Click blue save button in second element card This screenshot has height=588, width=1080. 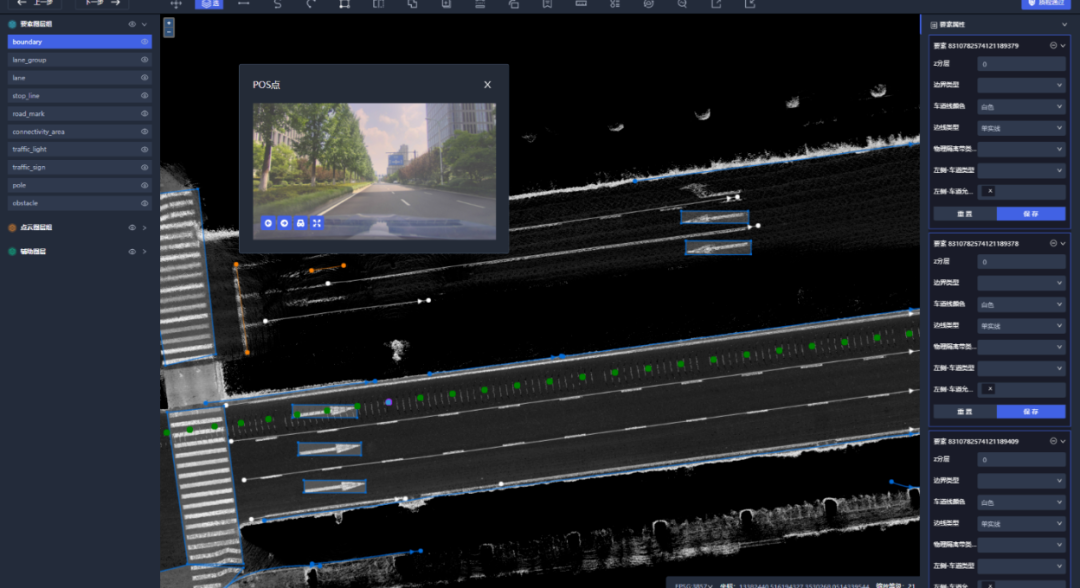point(1030,412)
